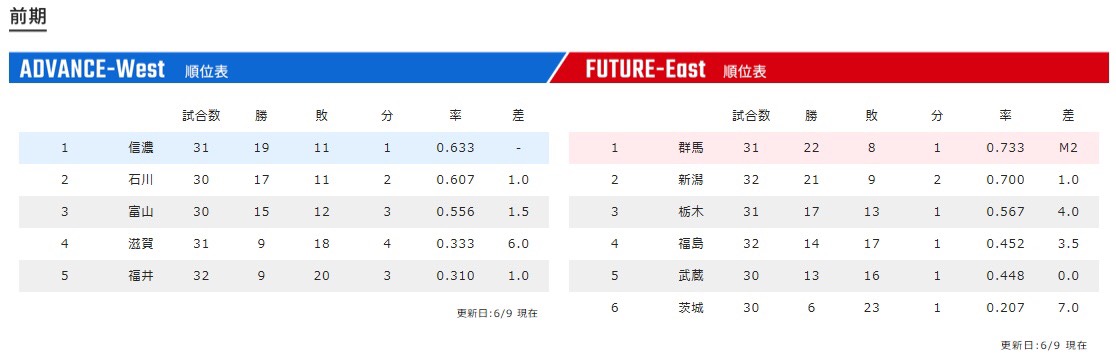The width and height of the screenshot is (1116, 362).
Task: Click the 茨城 team name
Action: (x=691, y=308)
